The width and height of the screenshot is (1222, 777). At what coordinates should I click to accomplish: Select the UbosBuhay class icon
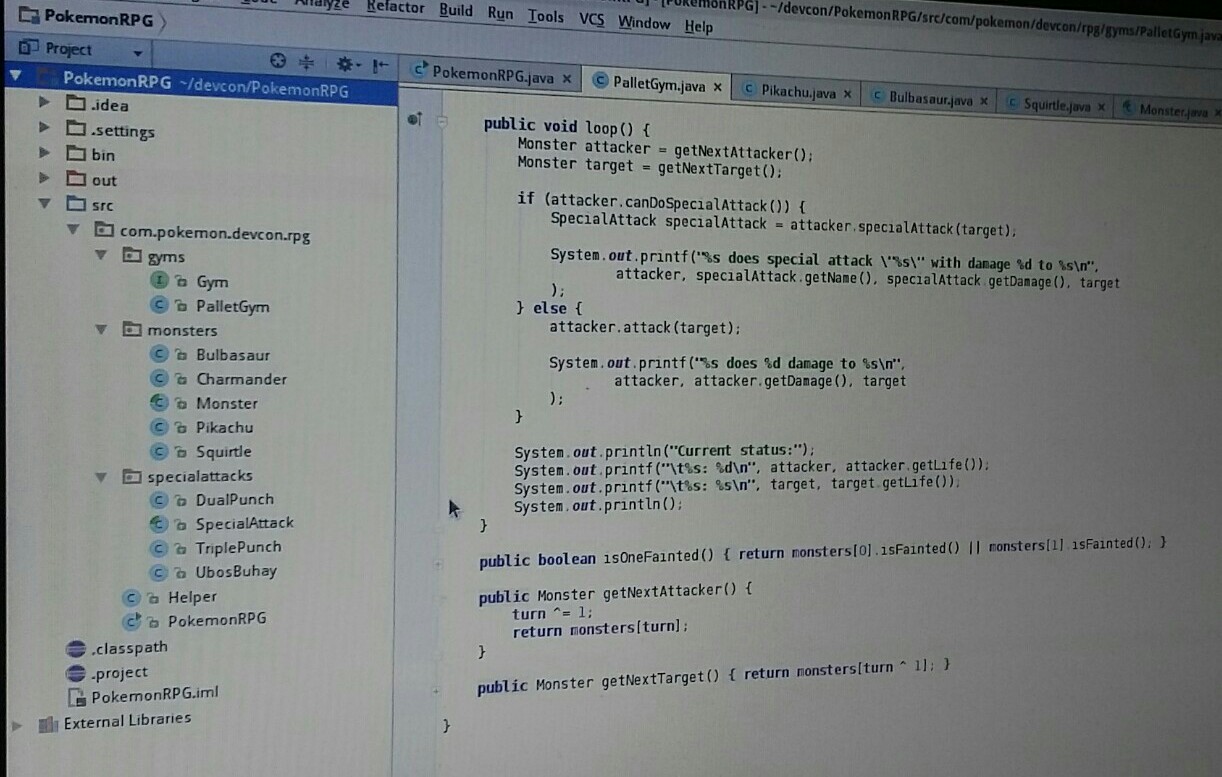click(x=158, y=572)
